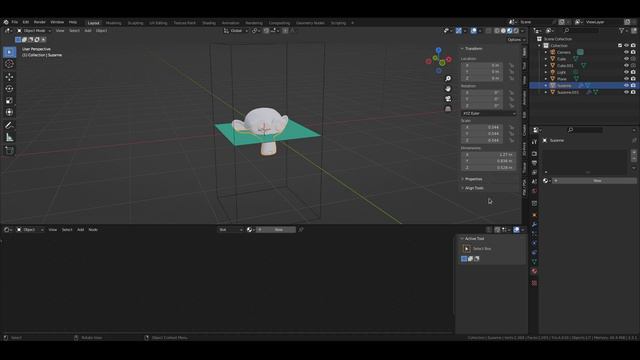Switch to the Modeling workspace tab

(x=113, y=23)
